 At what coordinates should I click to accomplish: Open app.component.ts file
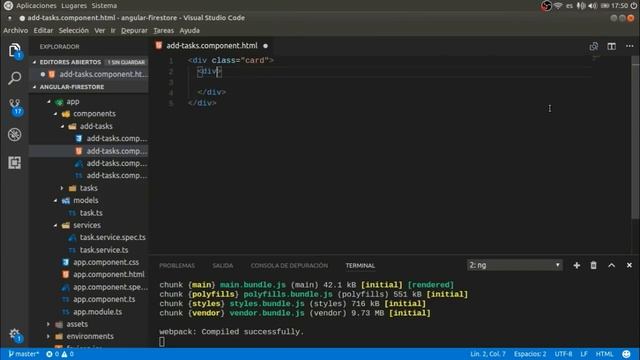[x=104, y=299]
